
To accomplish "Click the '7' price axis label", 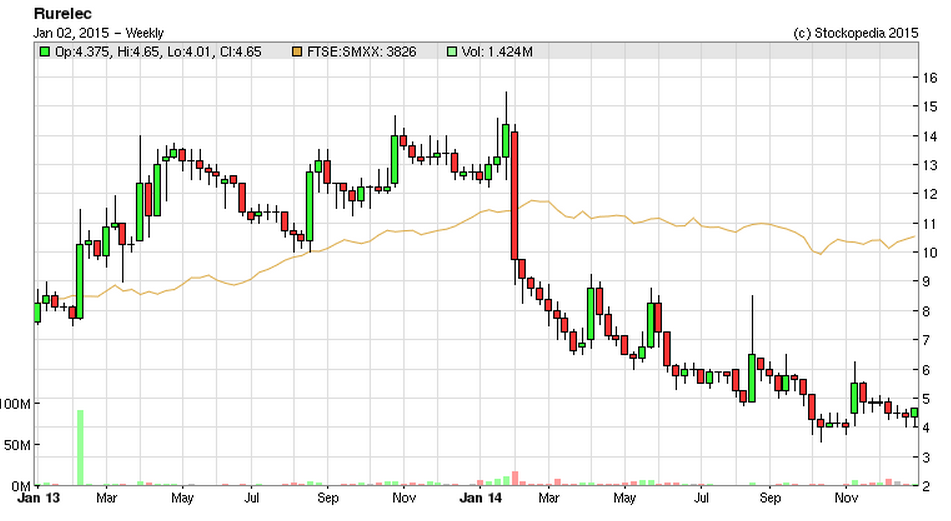I will (x=926, y=340).
